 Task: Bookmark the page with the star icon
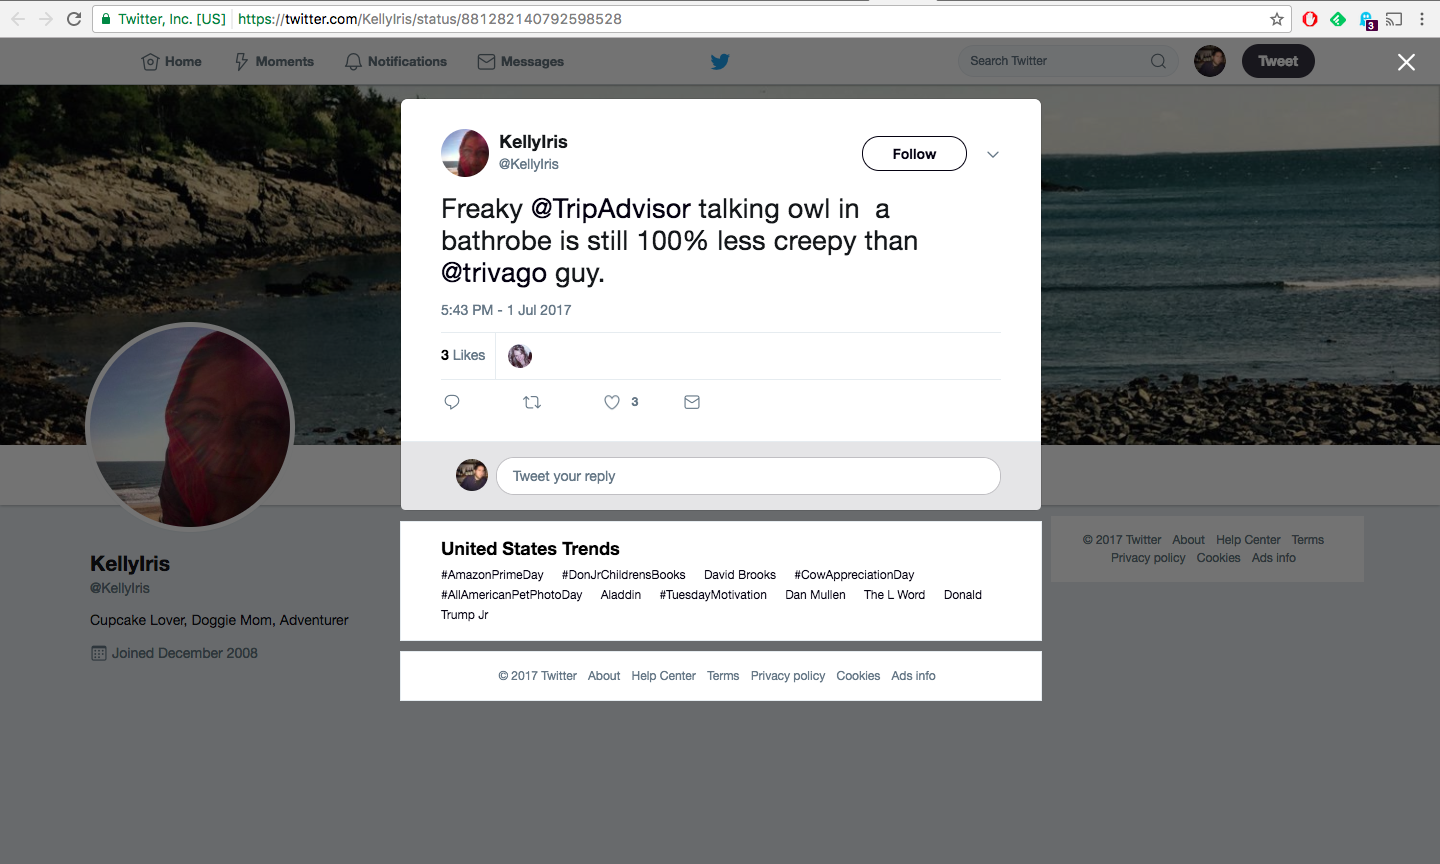click(x=1277, y=19)
